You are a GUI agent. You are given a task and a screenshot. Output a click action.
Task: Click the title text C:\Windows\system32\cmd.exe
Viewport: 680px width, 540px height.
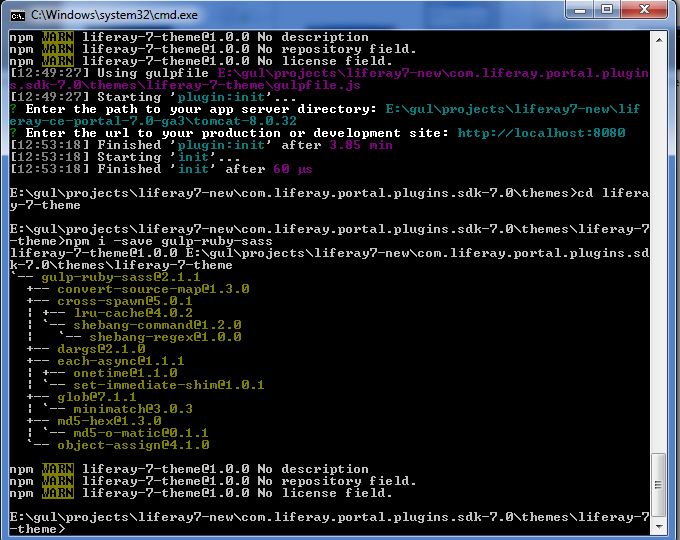coord(114,15)
